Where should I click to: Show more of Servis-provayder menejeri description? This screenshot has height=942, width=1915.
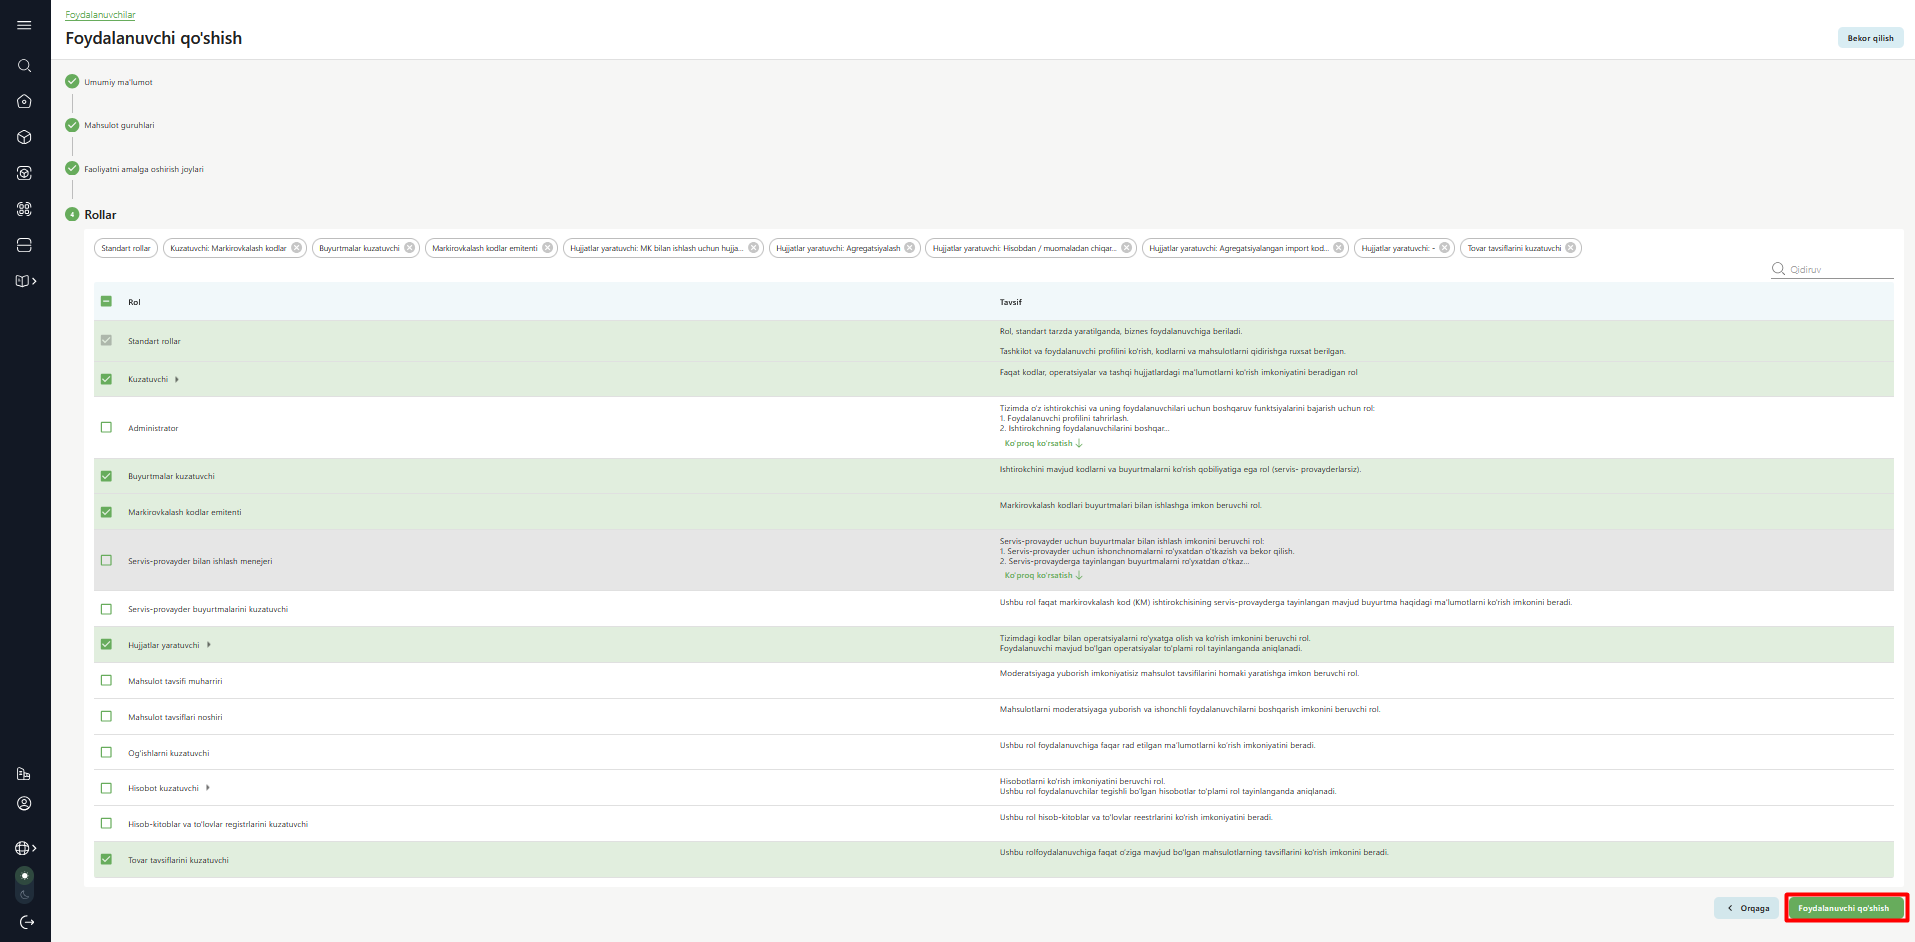1043,575
